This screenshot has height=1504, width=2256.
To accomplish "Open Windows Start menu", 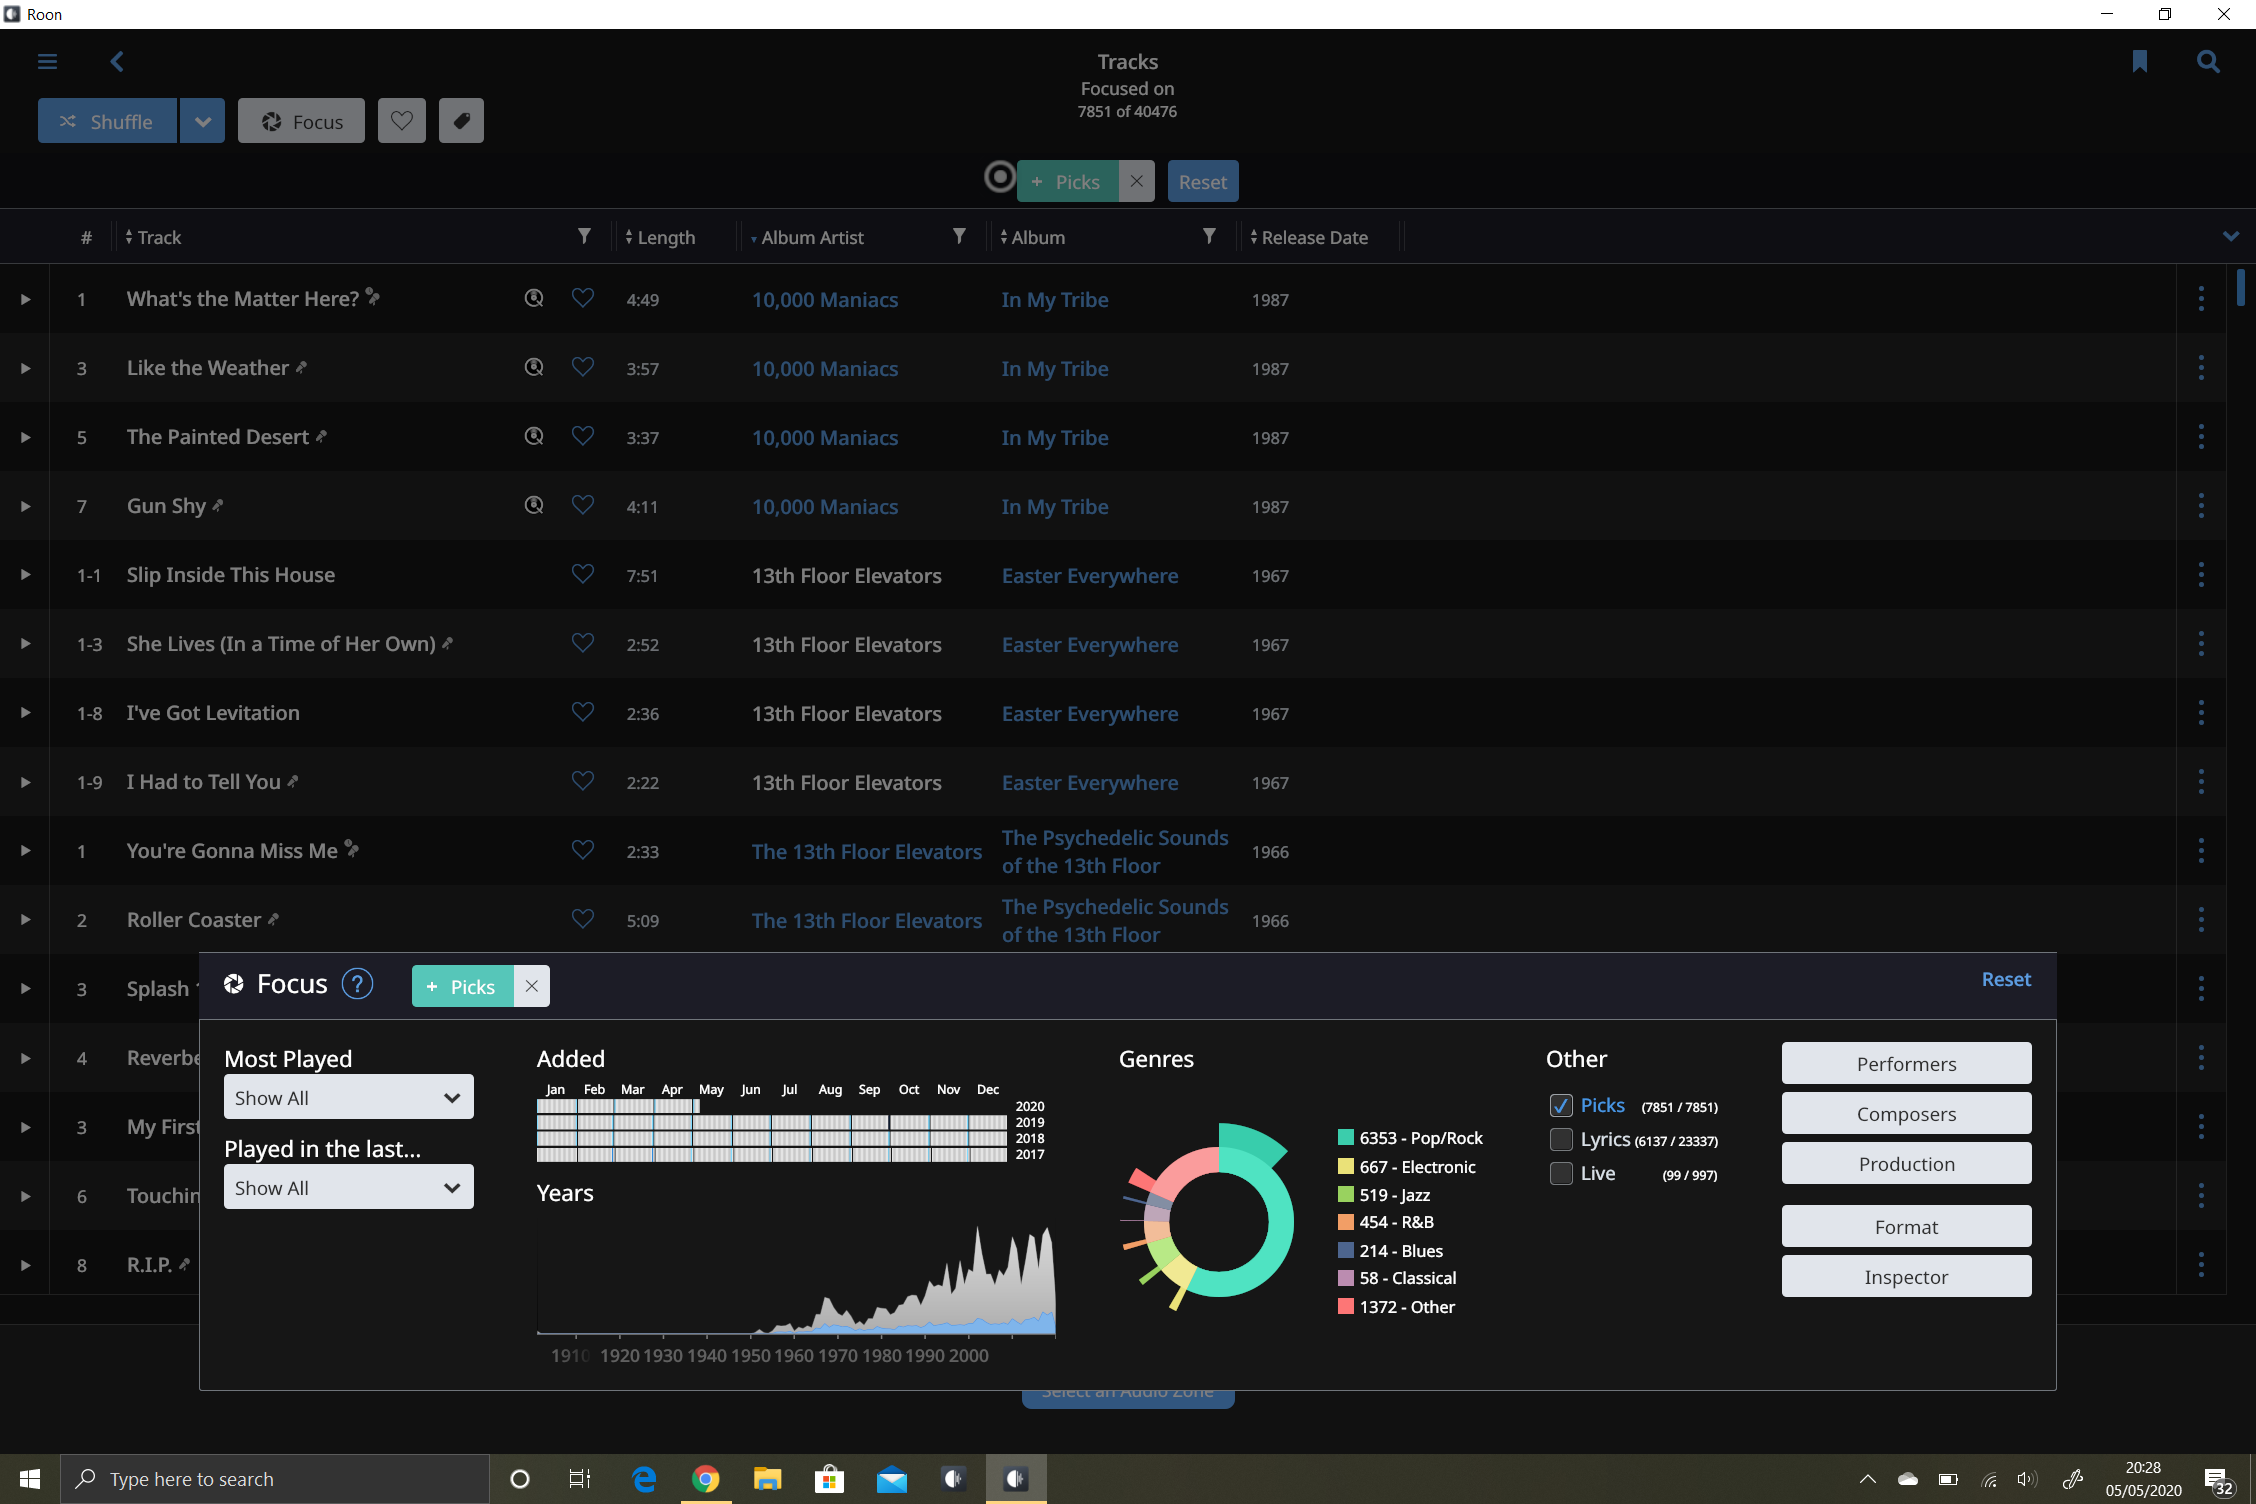I will coord(30,1478).
